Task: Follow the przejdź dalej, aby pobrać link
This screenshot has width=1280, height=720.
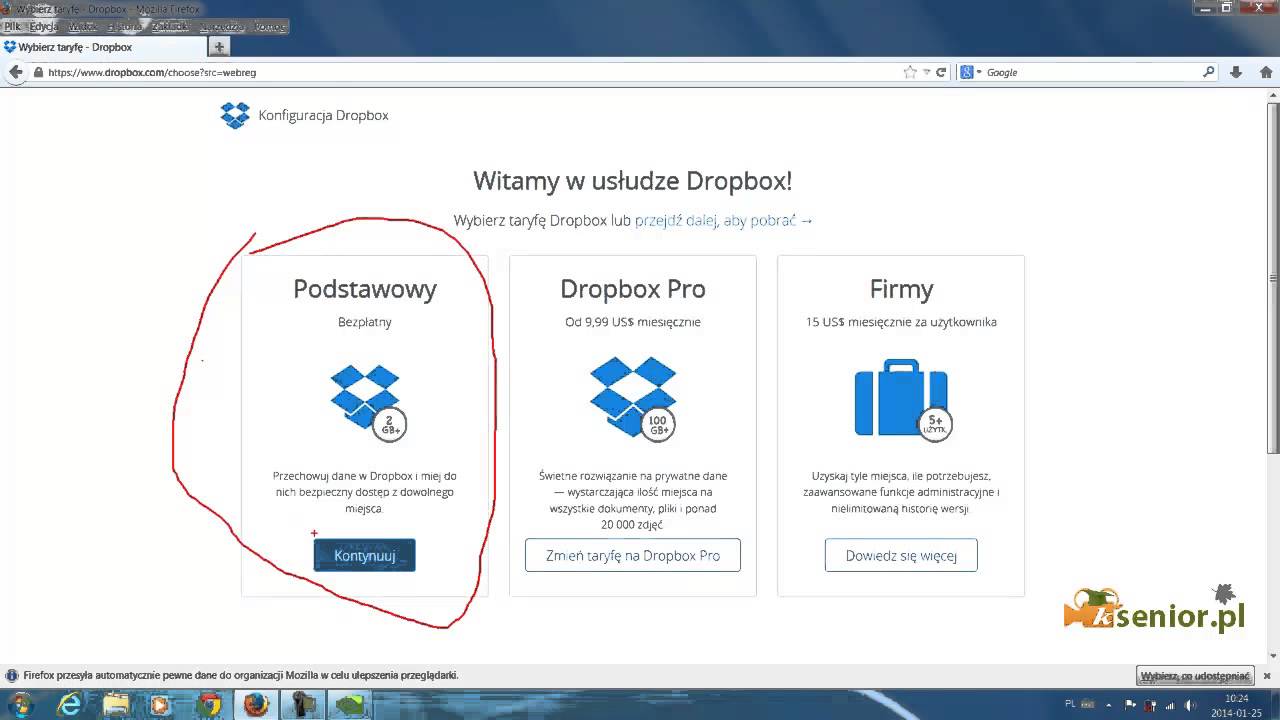Action: click(724, 220)
